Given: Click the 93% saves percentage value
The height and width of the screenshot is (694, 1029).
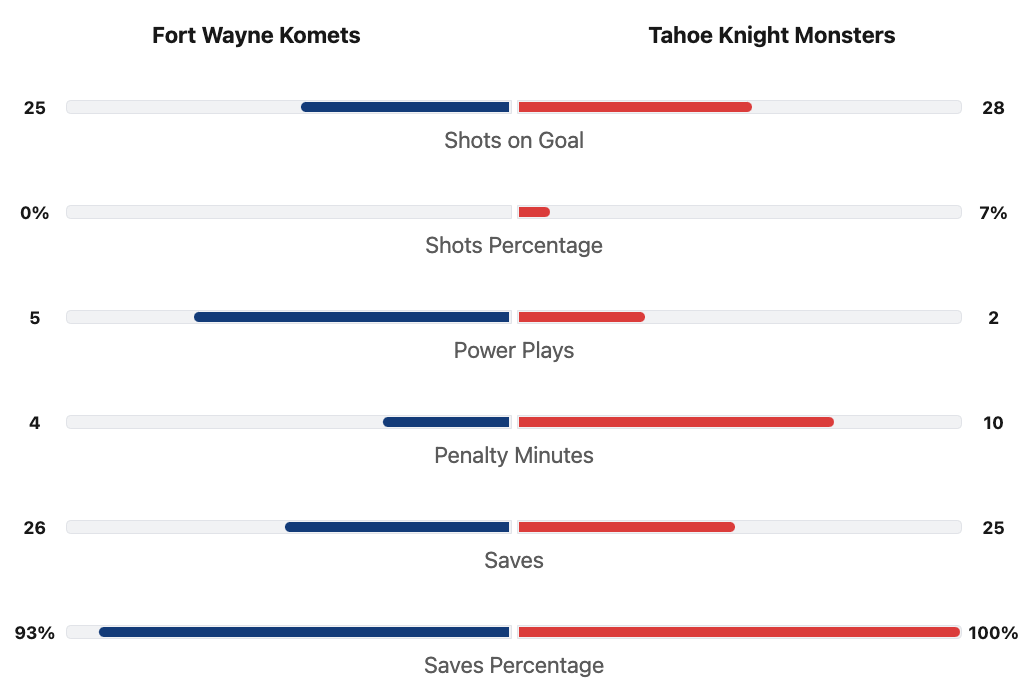Looking at the screenshot, I should tap(34, 632).
